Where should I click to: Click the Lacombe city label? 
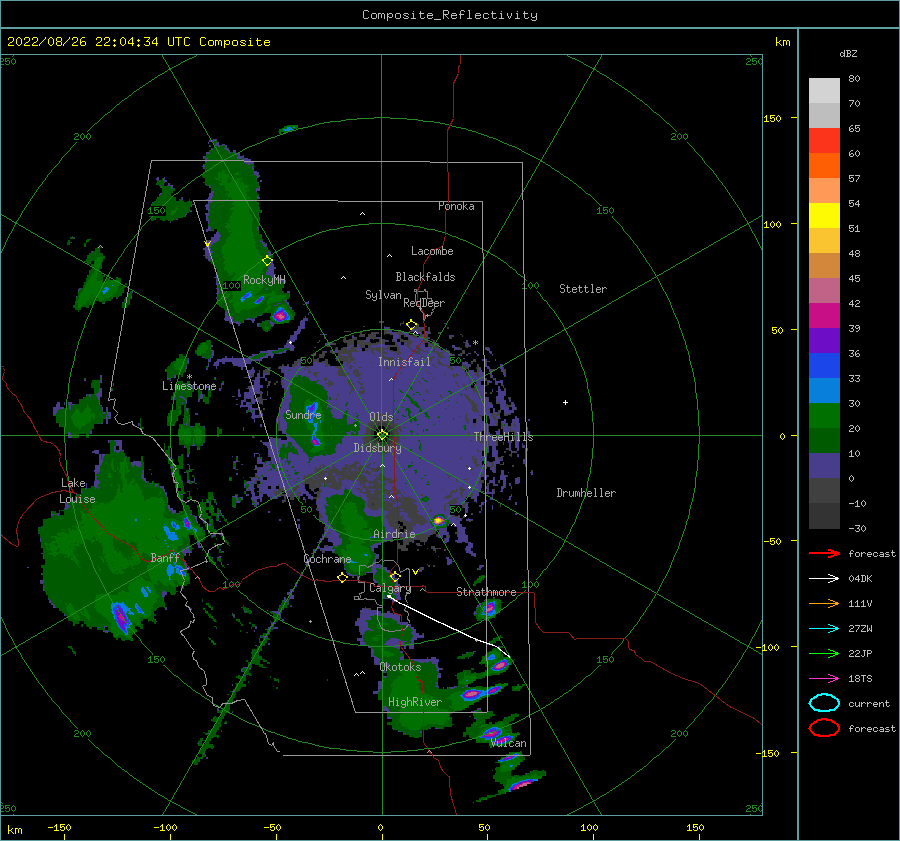[x=432, y=251]
